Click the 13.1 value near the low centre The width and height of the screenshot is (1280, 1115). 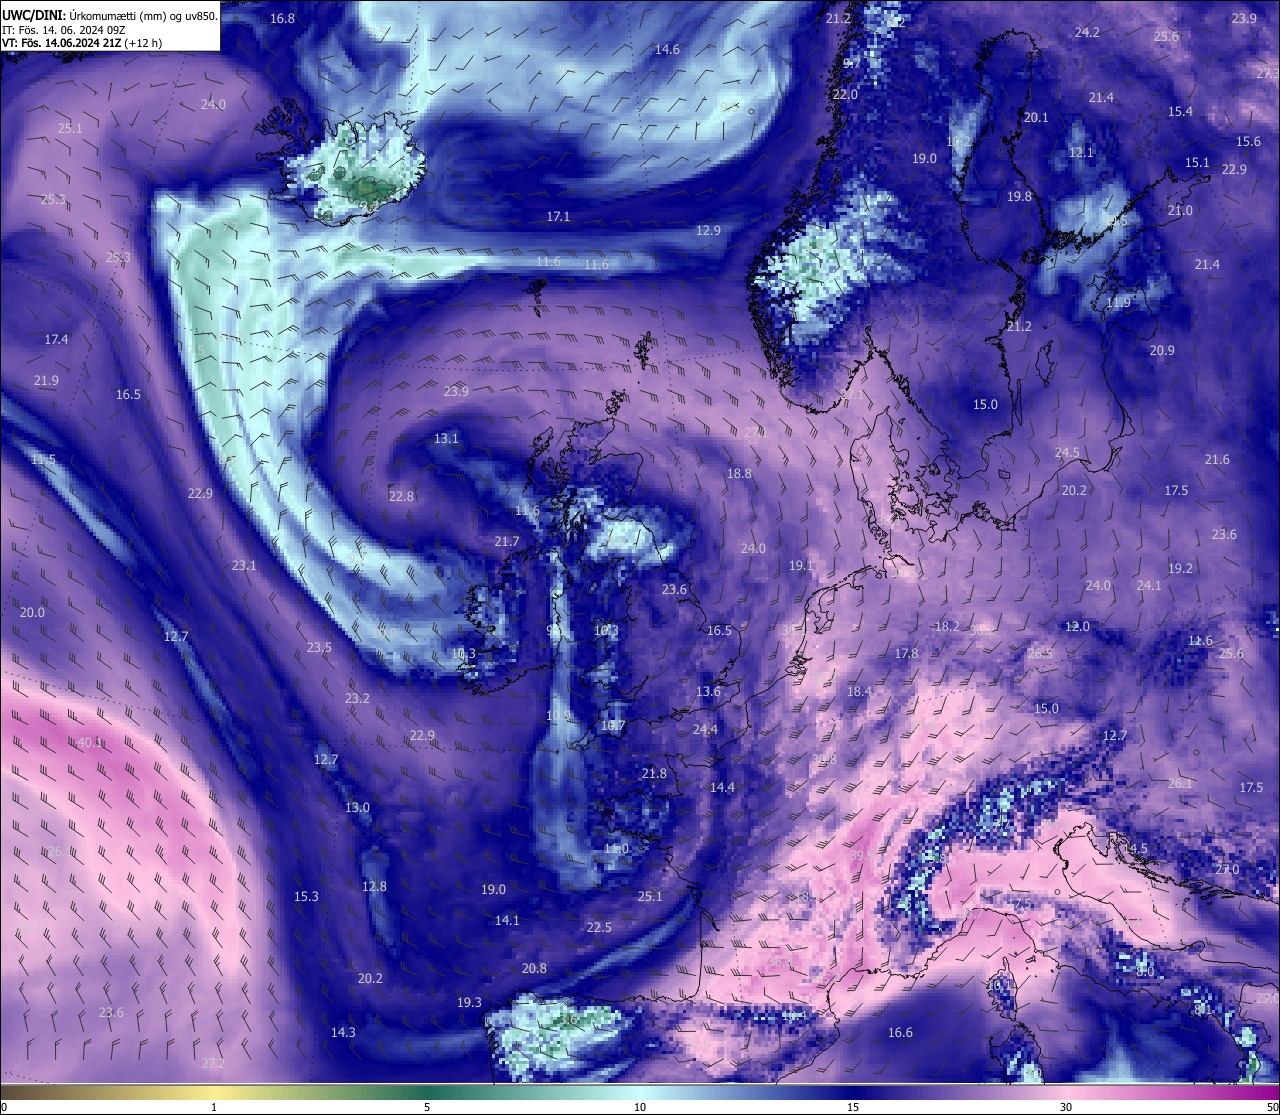(x=446, y=438)
